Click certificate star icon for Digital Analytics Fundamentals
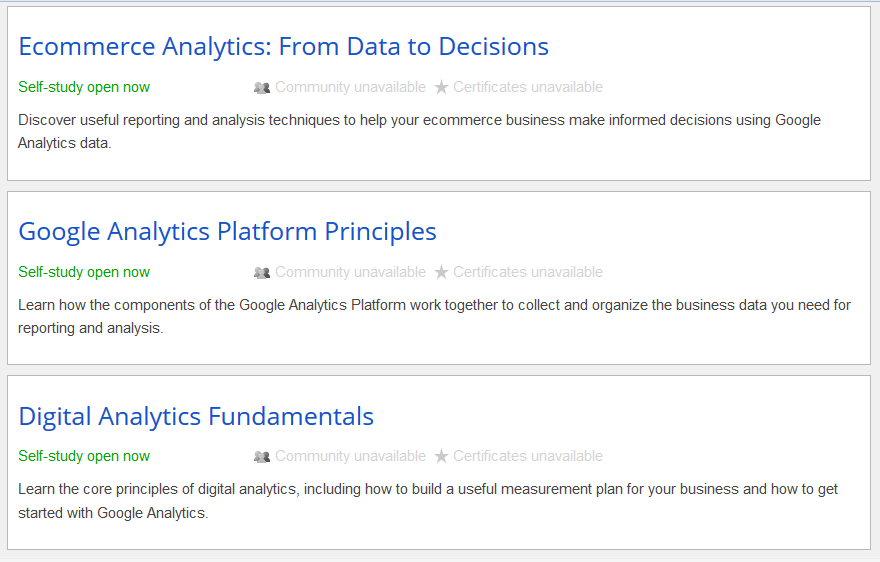The image size is (880, 562). (x=442, y=457)
